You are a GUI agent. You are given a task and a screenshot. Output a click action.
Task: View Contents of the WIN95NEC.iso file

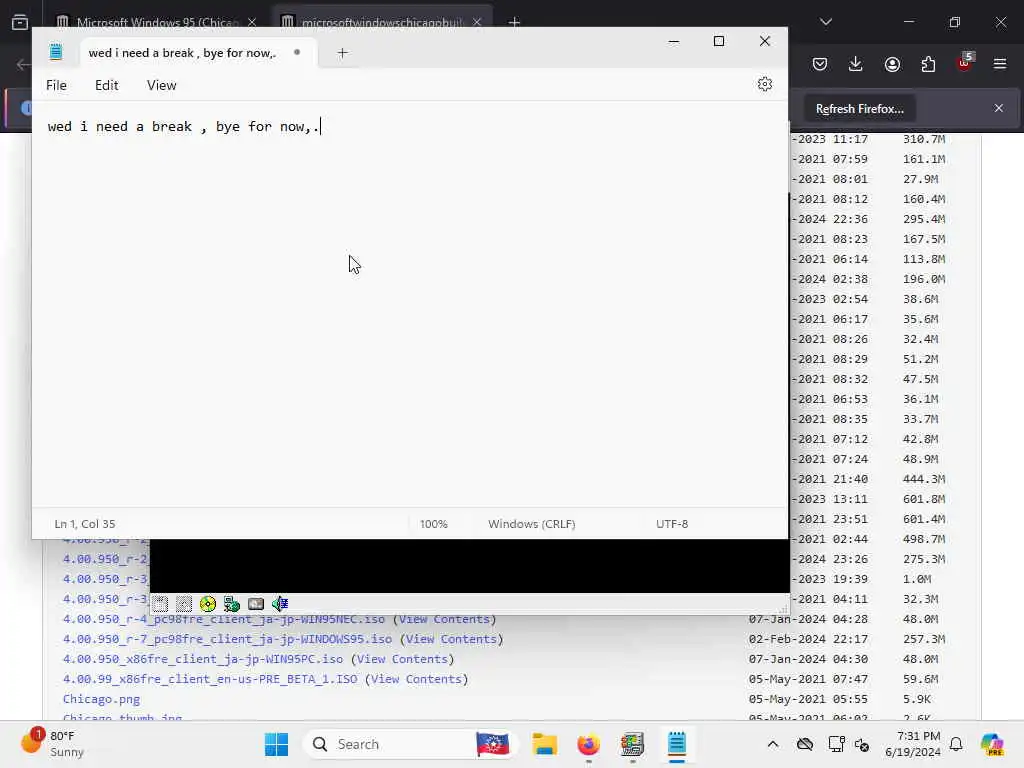[444, 619]
